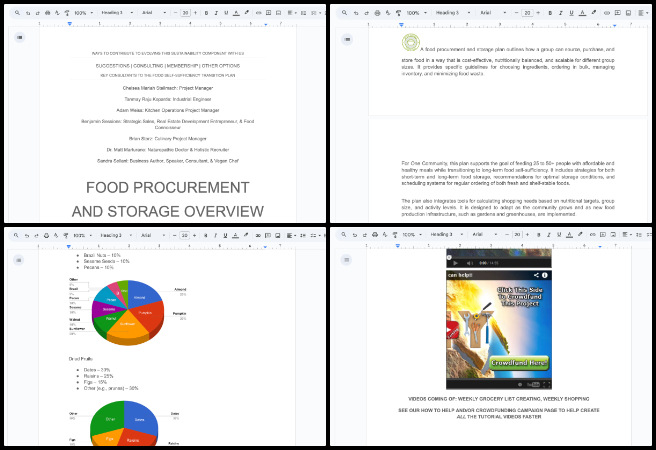Click play button on the upper video
Screen dimensions: 656x450
(x=456, y=263)
